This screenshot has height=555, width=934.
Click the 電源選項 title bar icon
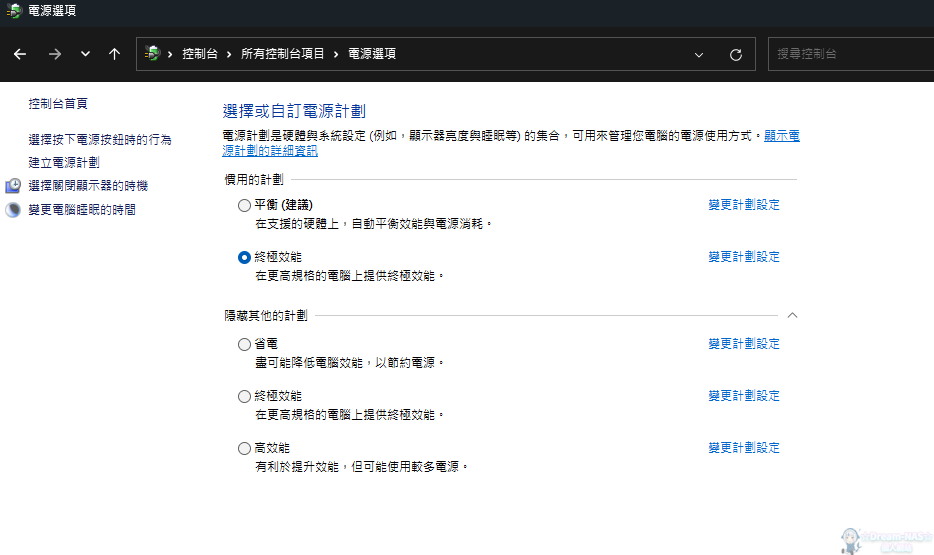pos(14,11)
